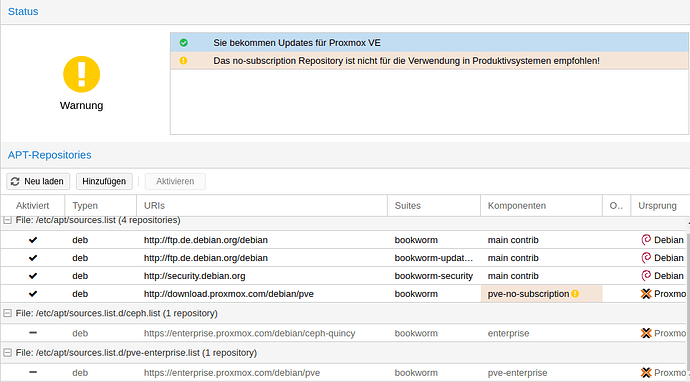Collapse the /etc/apt/sources.list group
Viewport: 690px width, 382px height.
(7, 220)
